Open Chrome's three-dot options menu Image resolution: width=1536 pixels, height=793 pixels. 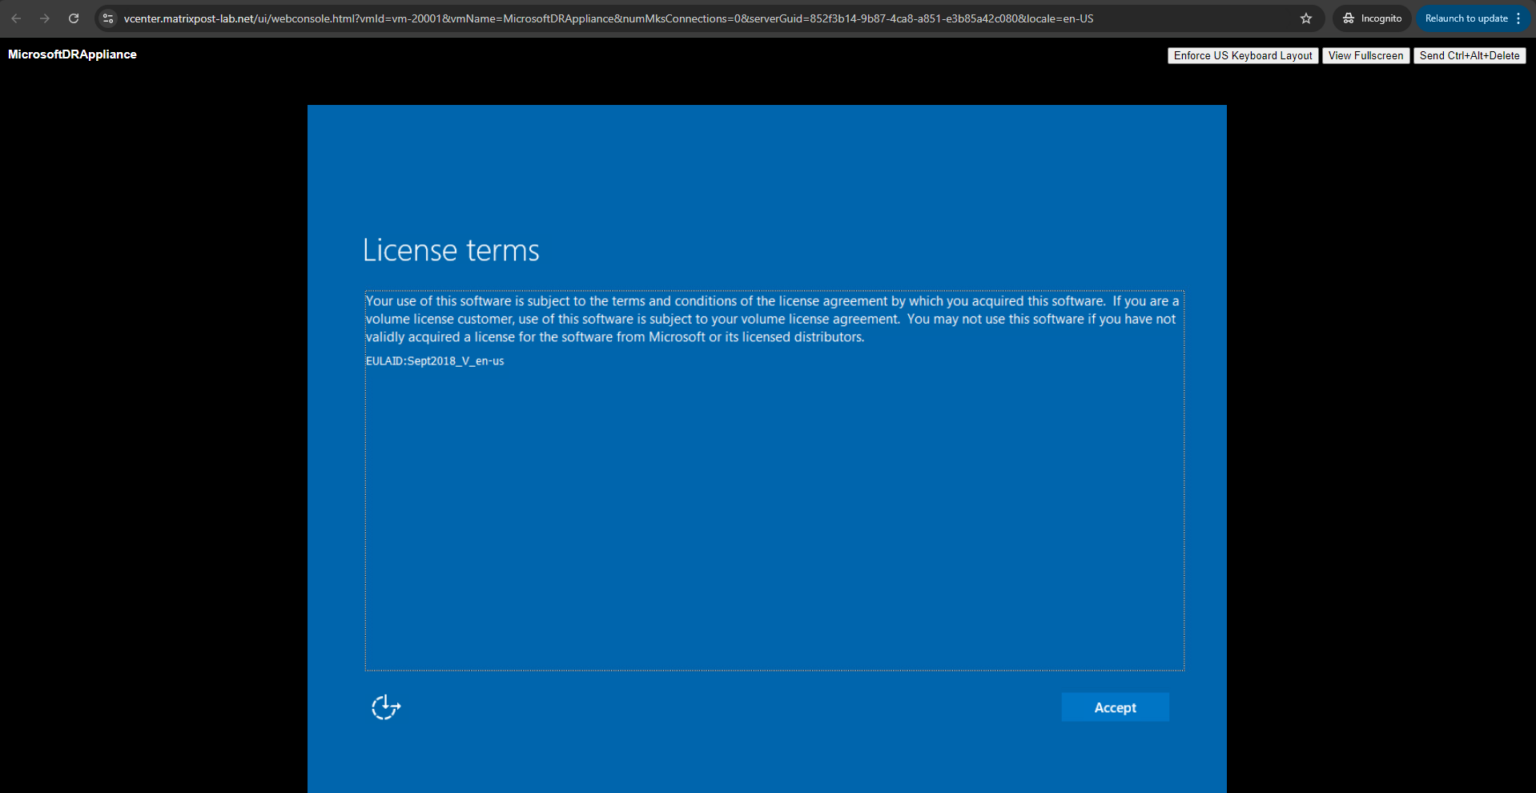[1519, 18]
